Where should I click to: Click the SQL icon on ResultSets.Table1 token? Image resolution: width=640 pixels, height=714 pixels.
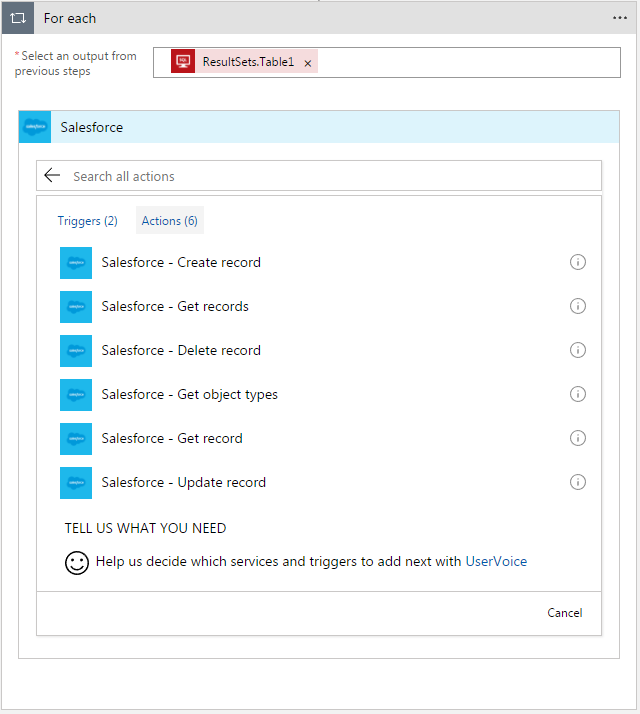point(183,61)
